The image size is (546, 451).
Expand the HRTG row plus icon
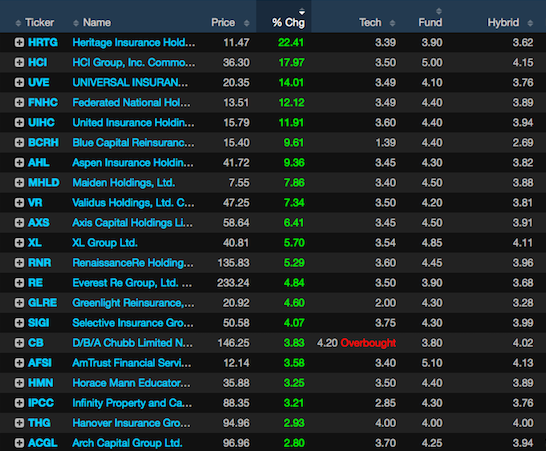coord(19,42)
